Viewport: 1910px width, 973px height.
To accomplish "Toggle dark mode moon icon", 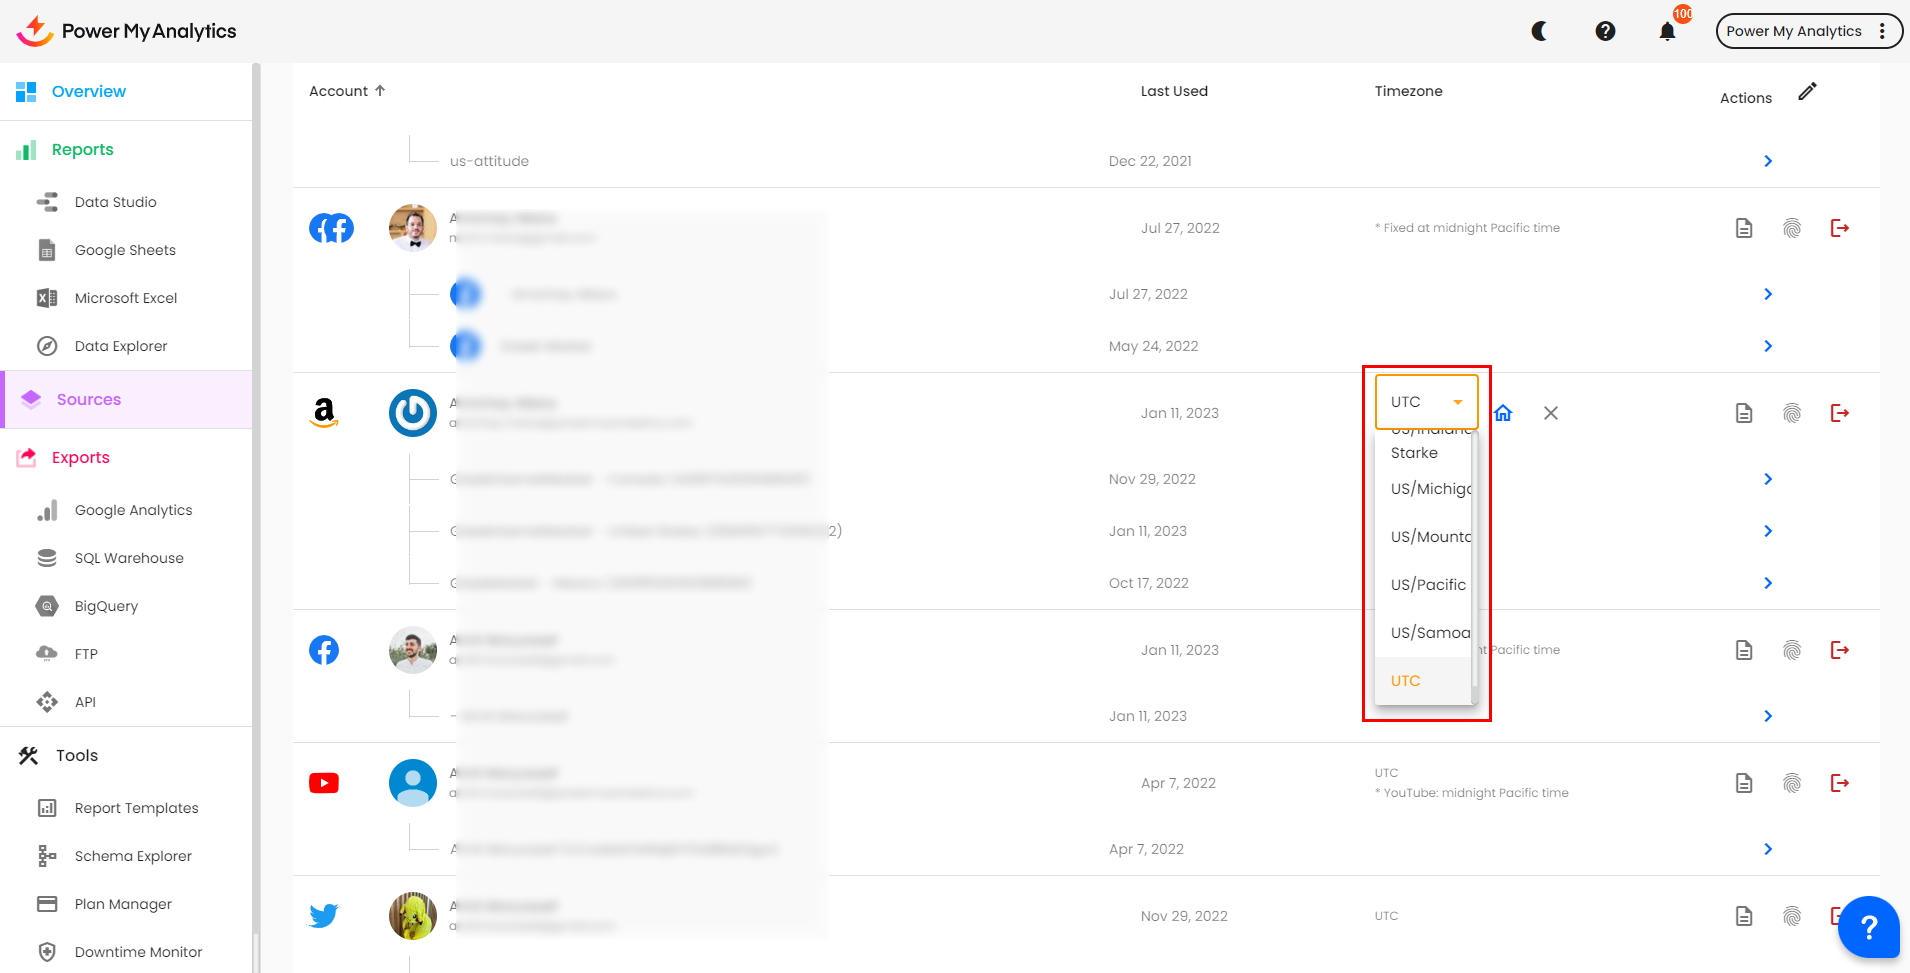I will pyautogui.click(x=1540, y=31).
